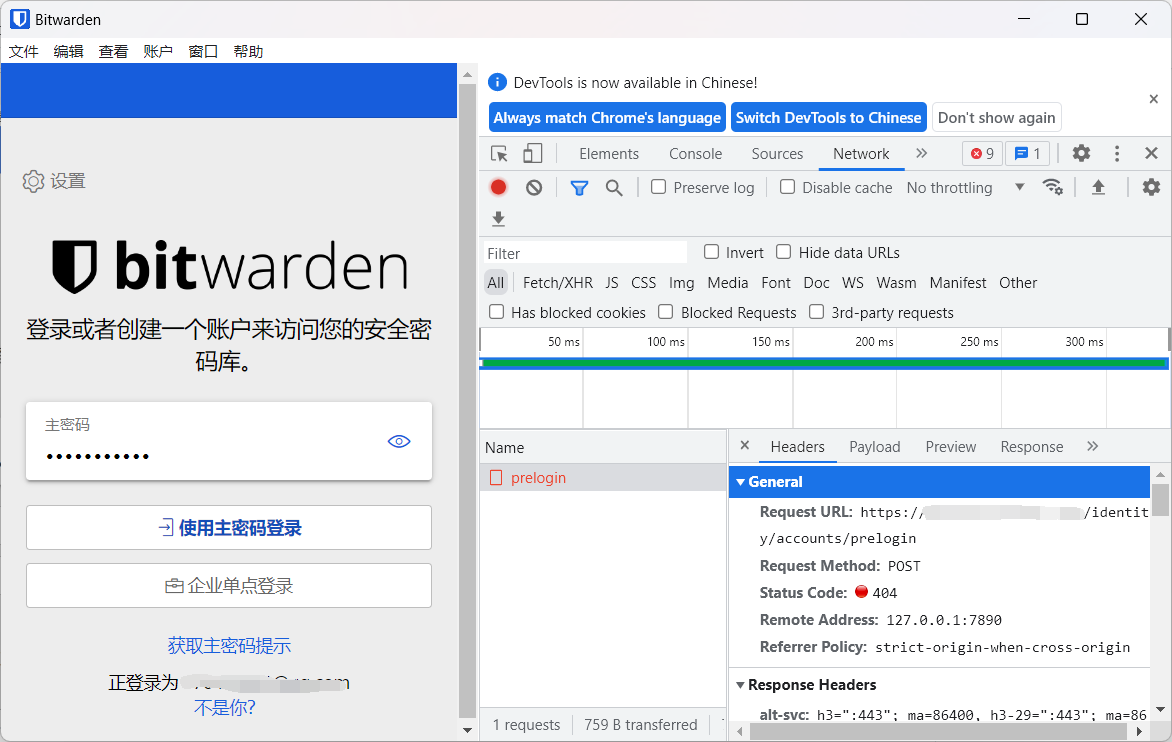Open network conditions wifi icon

tap(1052, 188)
